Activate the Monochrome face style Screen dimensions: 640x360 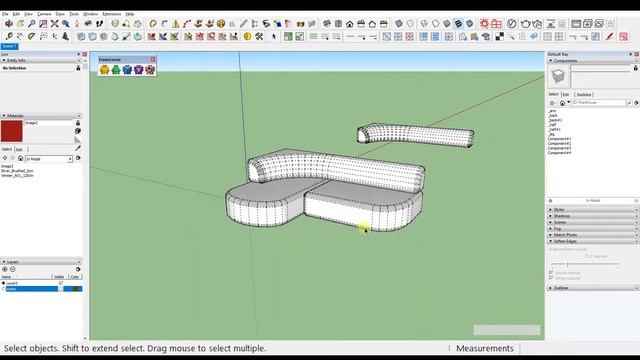coord(470,24)
